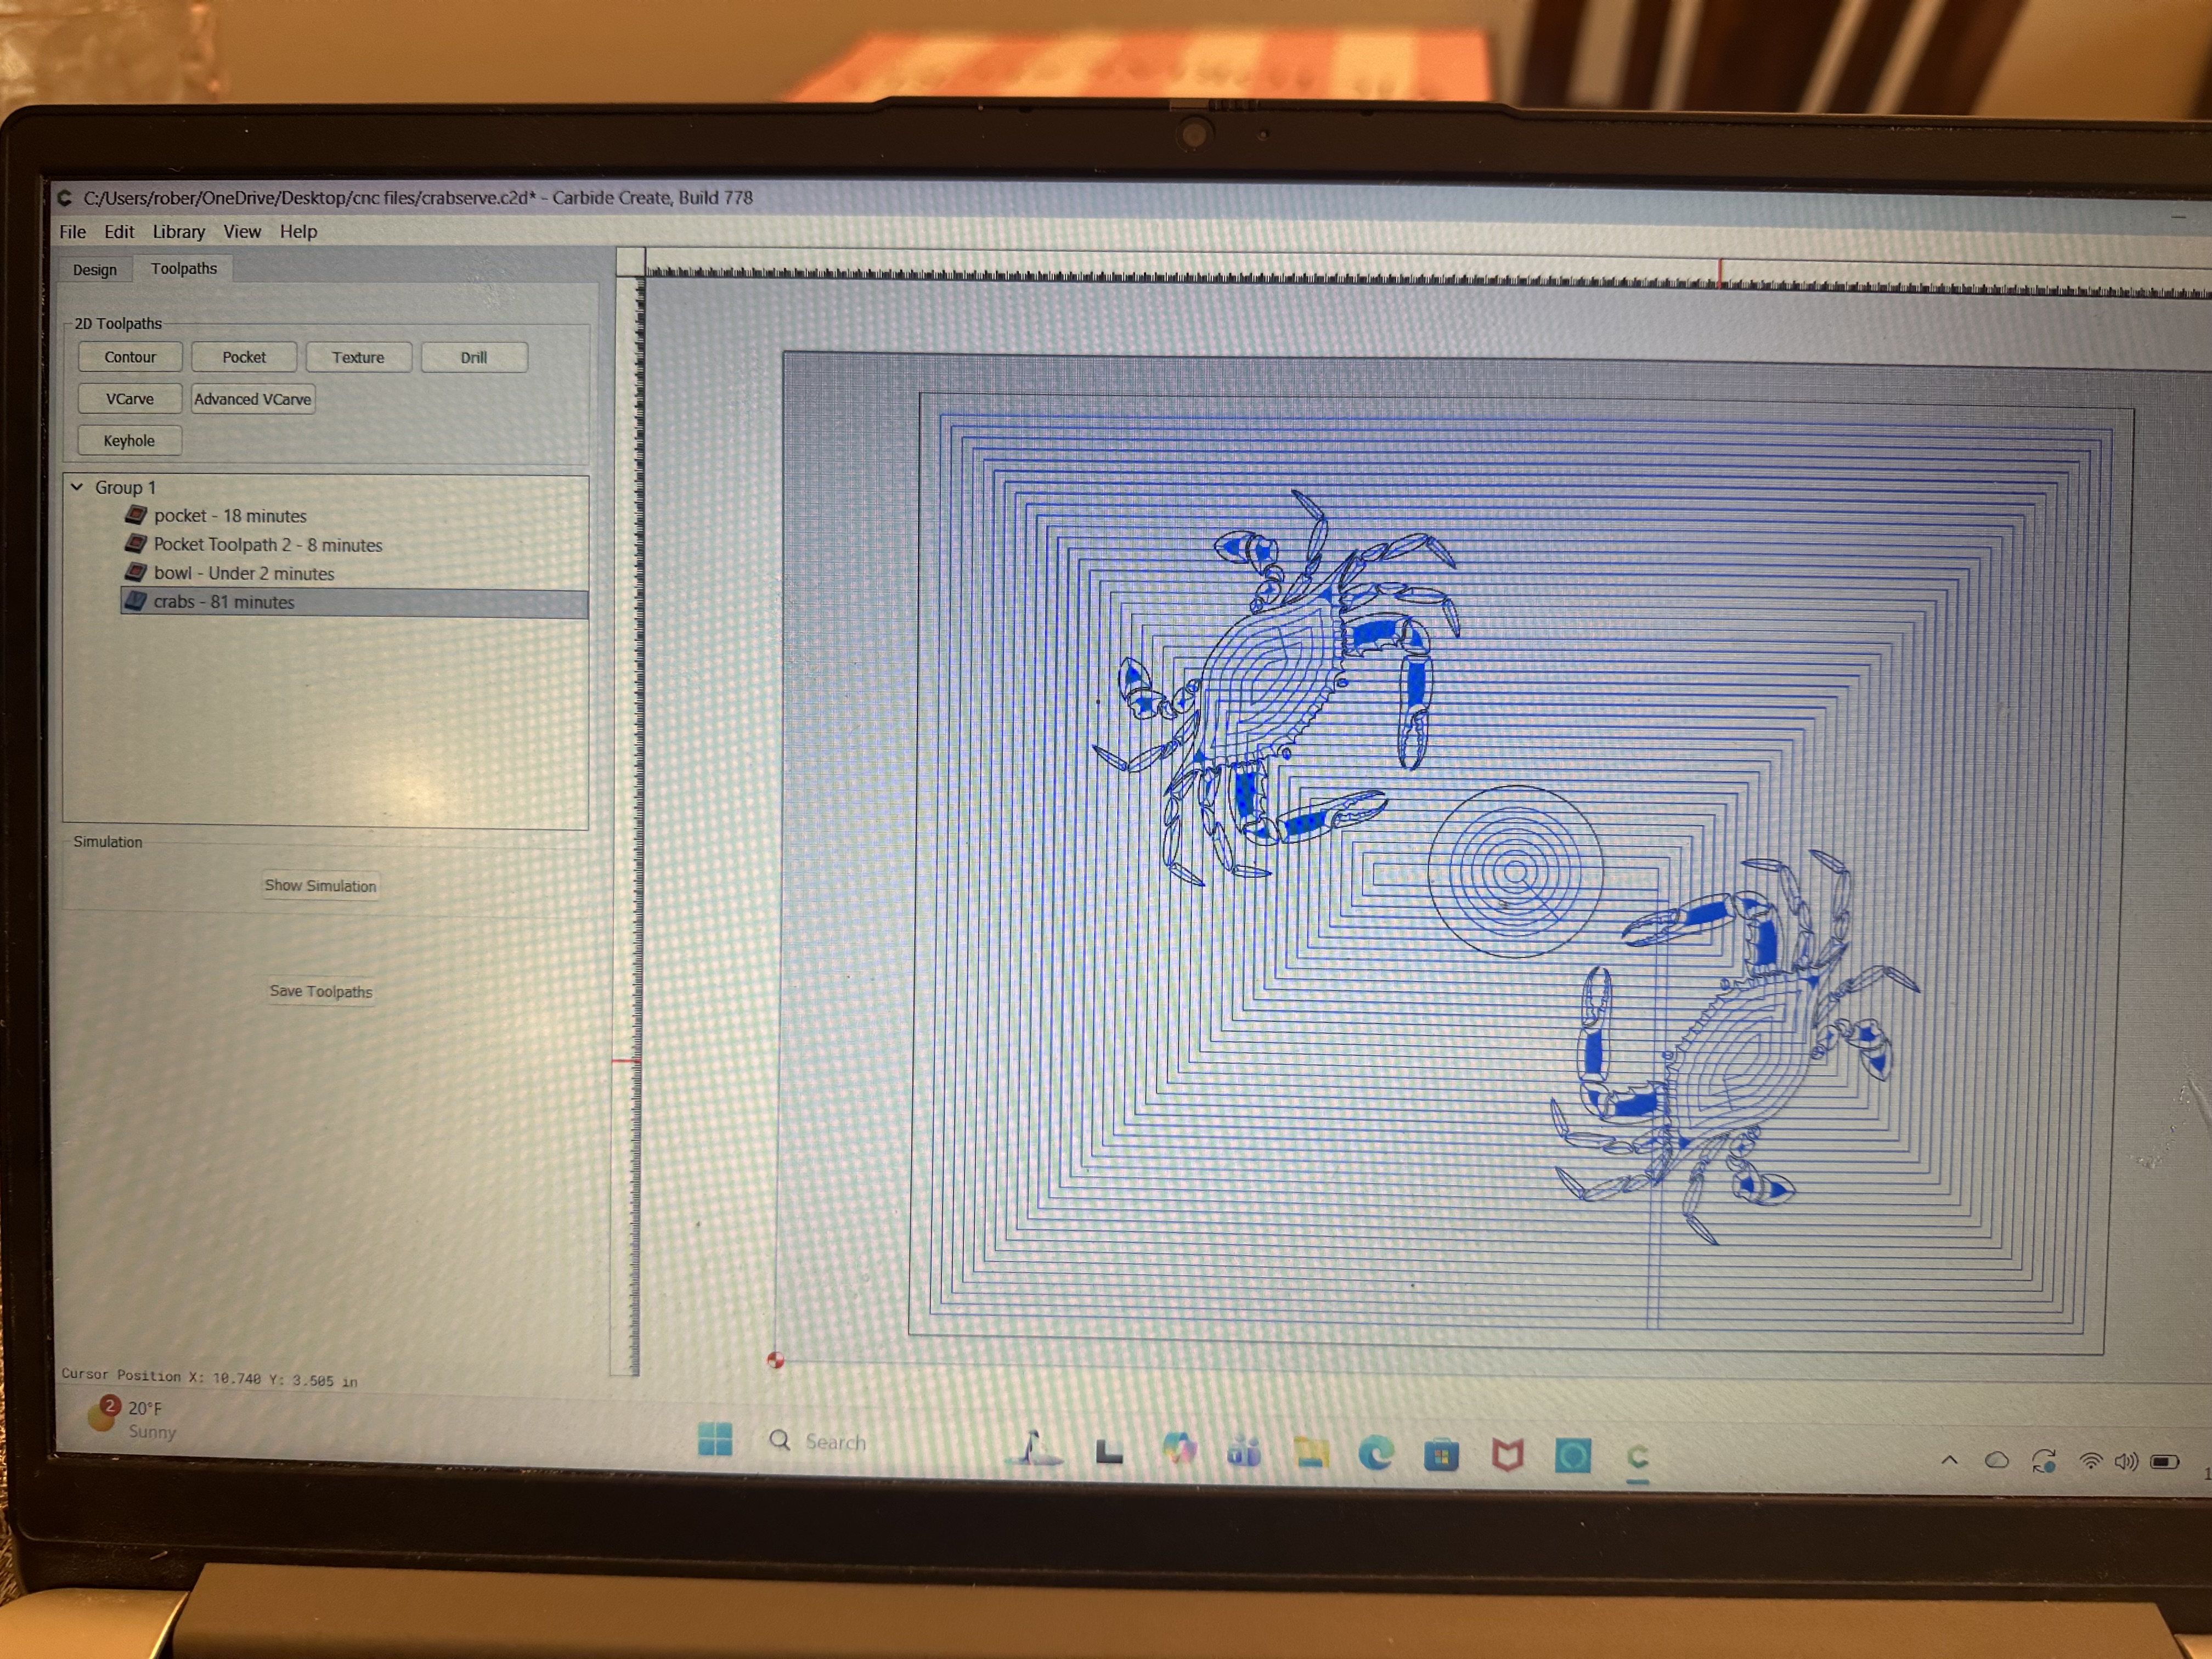Image resolution: width=2212 pixels, height=1659 pixels.
Task: Click the Carbide Create taskbar icon
Action: 1637,1456
